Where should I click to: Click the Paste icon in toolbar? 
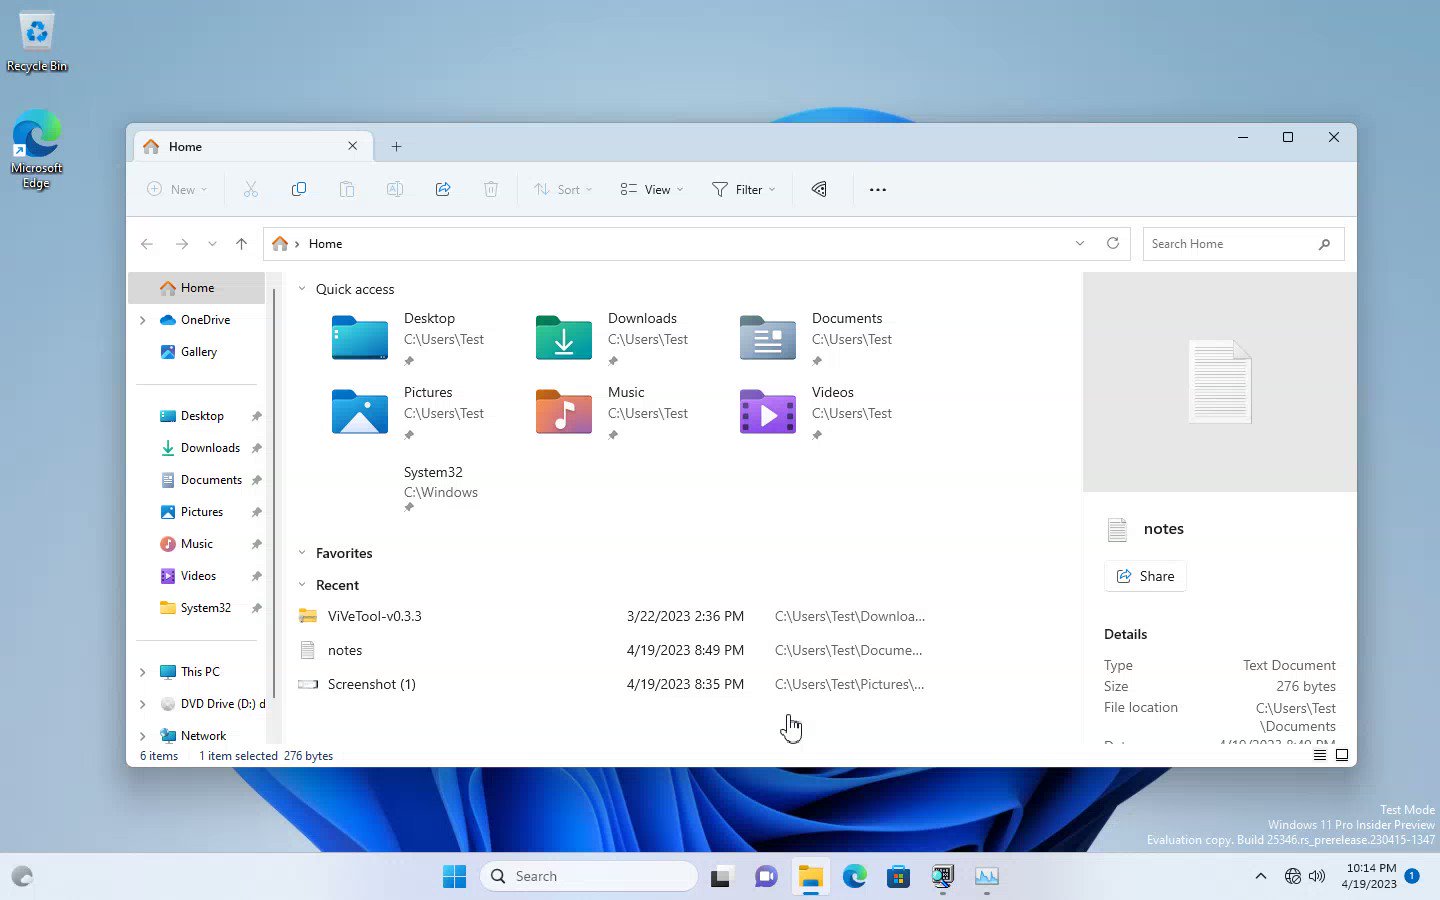[x=347, y=189]
